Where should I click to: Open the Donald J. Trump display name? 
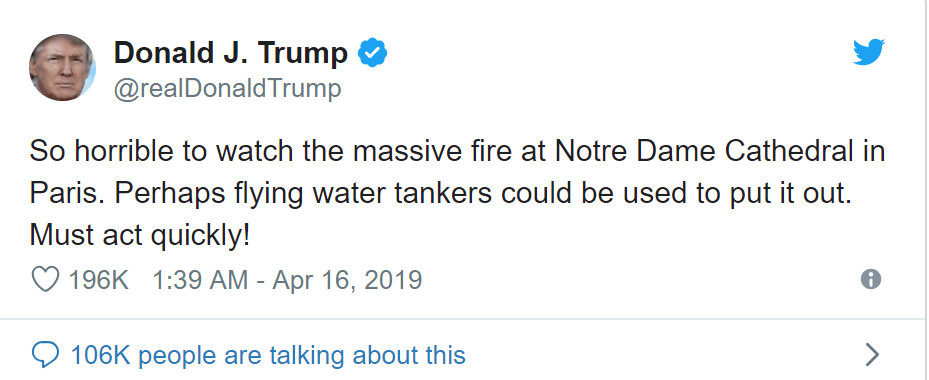pyautogui.click(x=230, y=53)
